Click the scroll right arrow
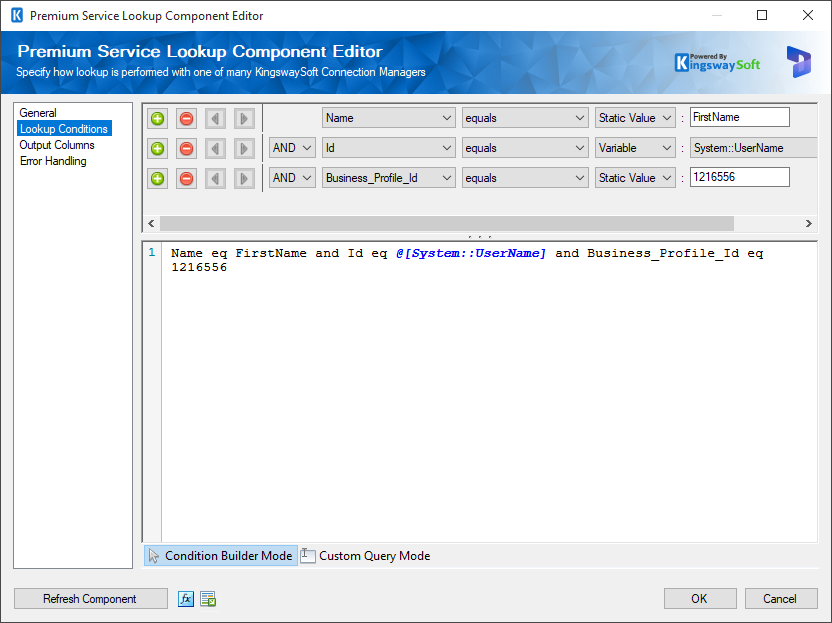Image resolution: width=832 pixels, height=623 pixels. coord(809,223)
